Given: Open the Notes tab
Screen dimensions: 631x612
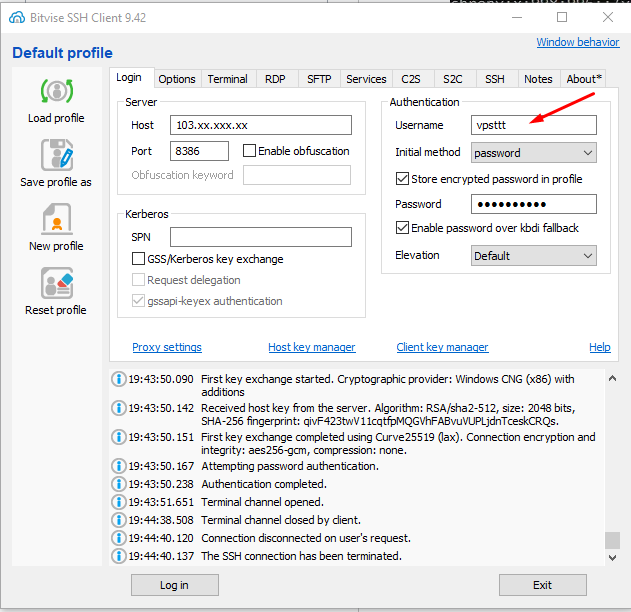Looking at the screenshot, I should coord(538,79).
